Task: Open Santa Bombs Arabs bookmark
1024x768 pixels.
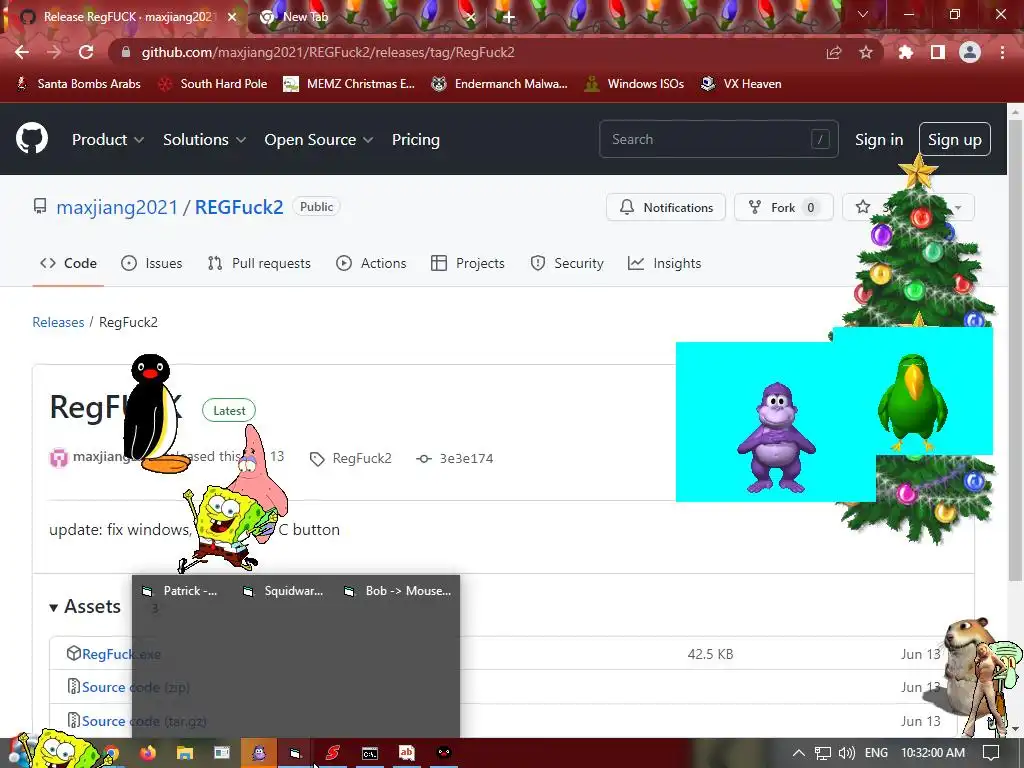Action: (x=78, y=84)
